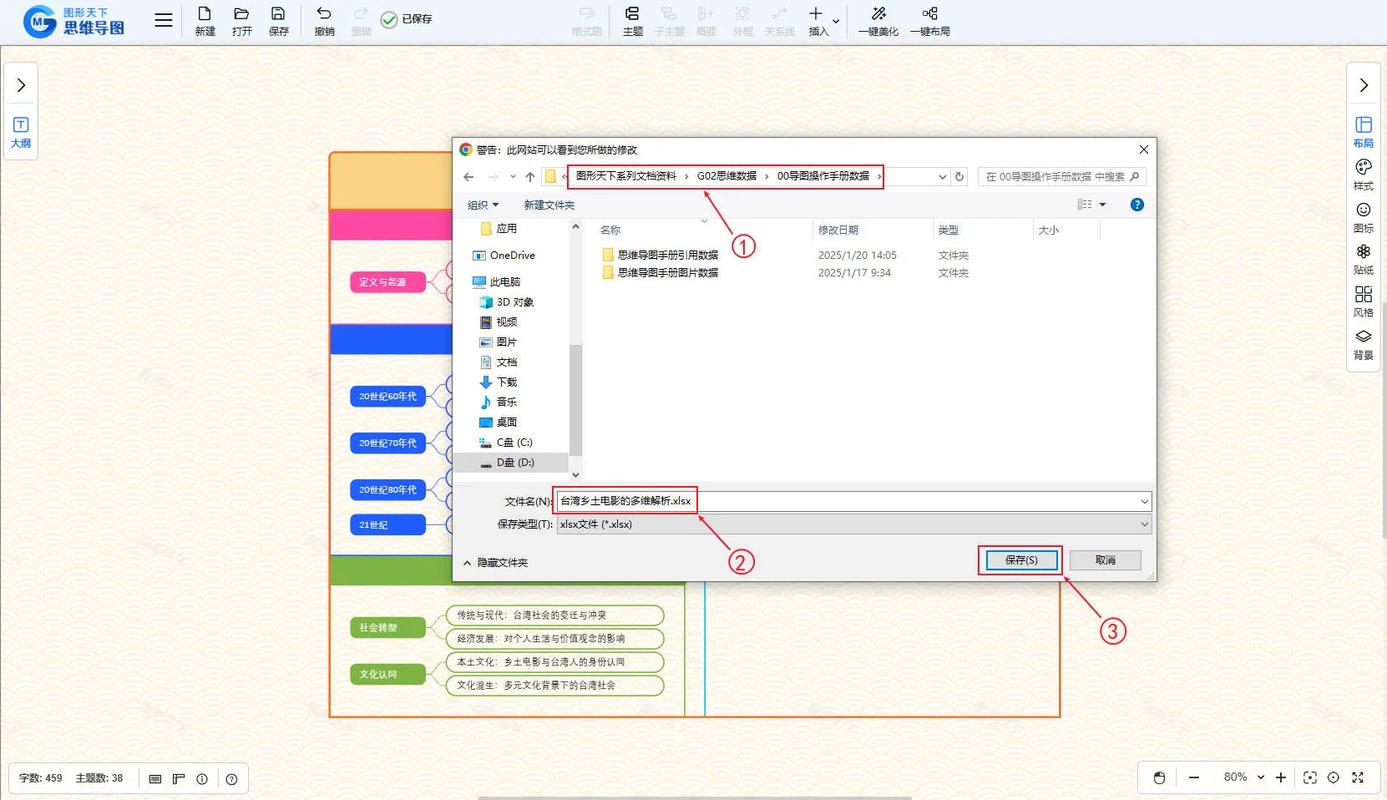Create a new mind map with 新建

point(204,20)
